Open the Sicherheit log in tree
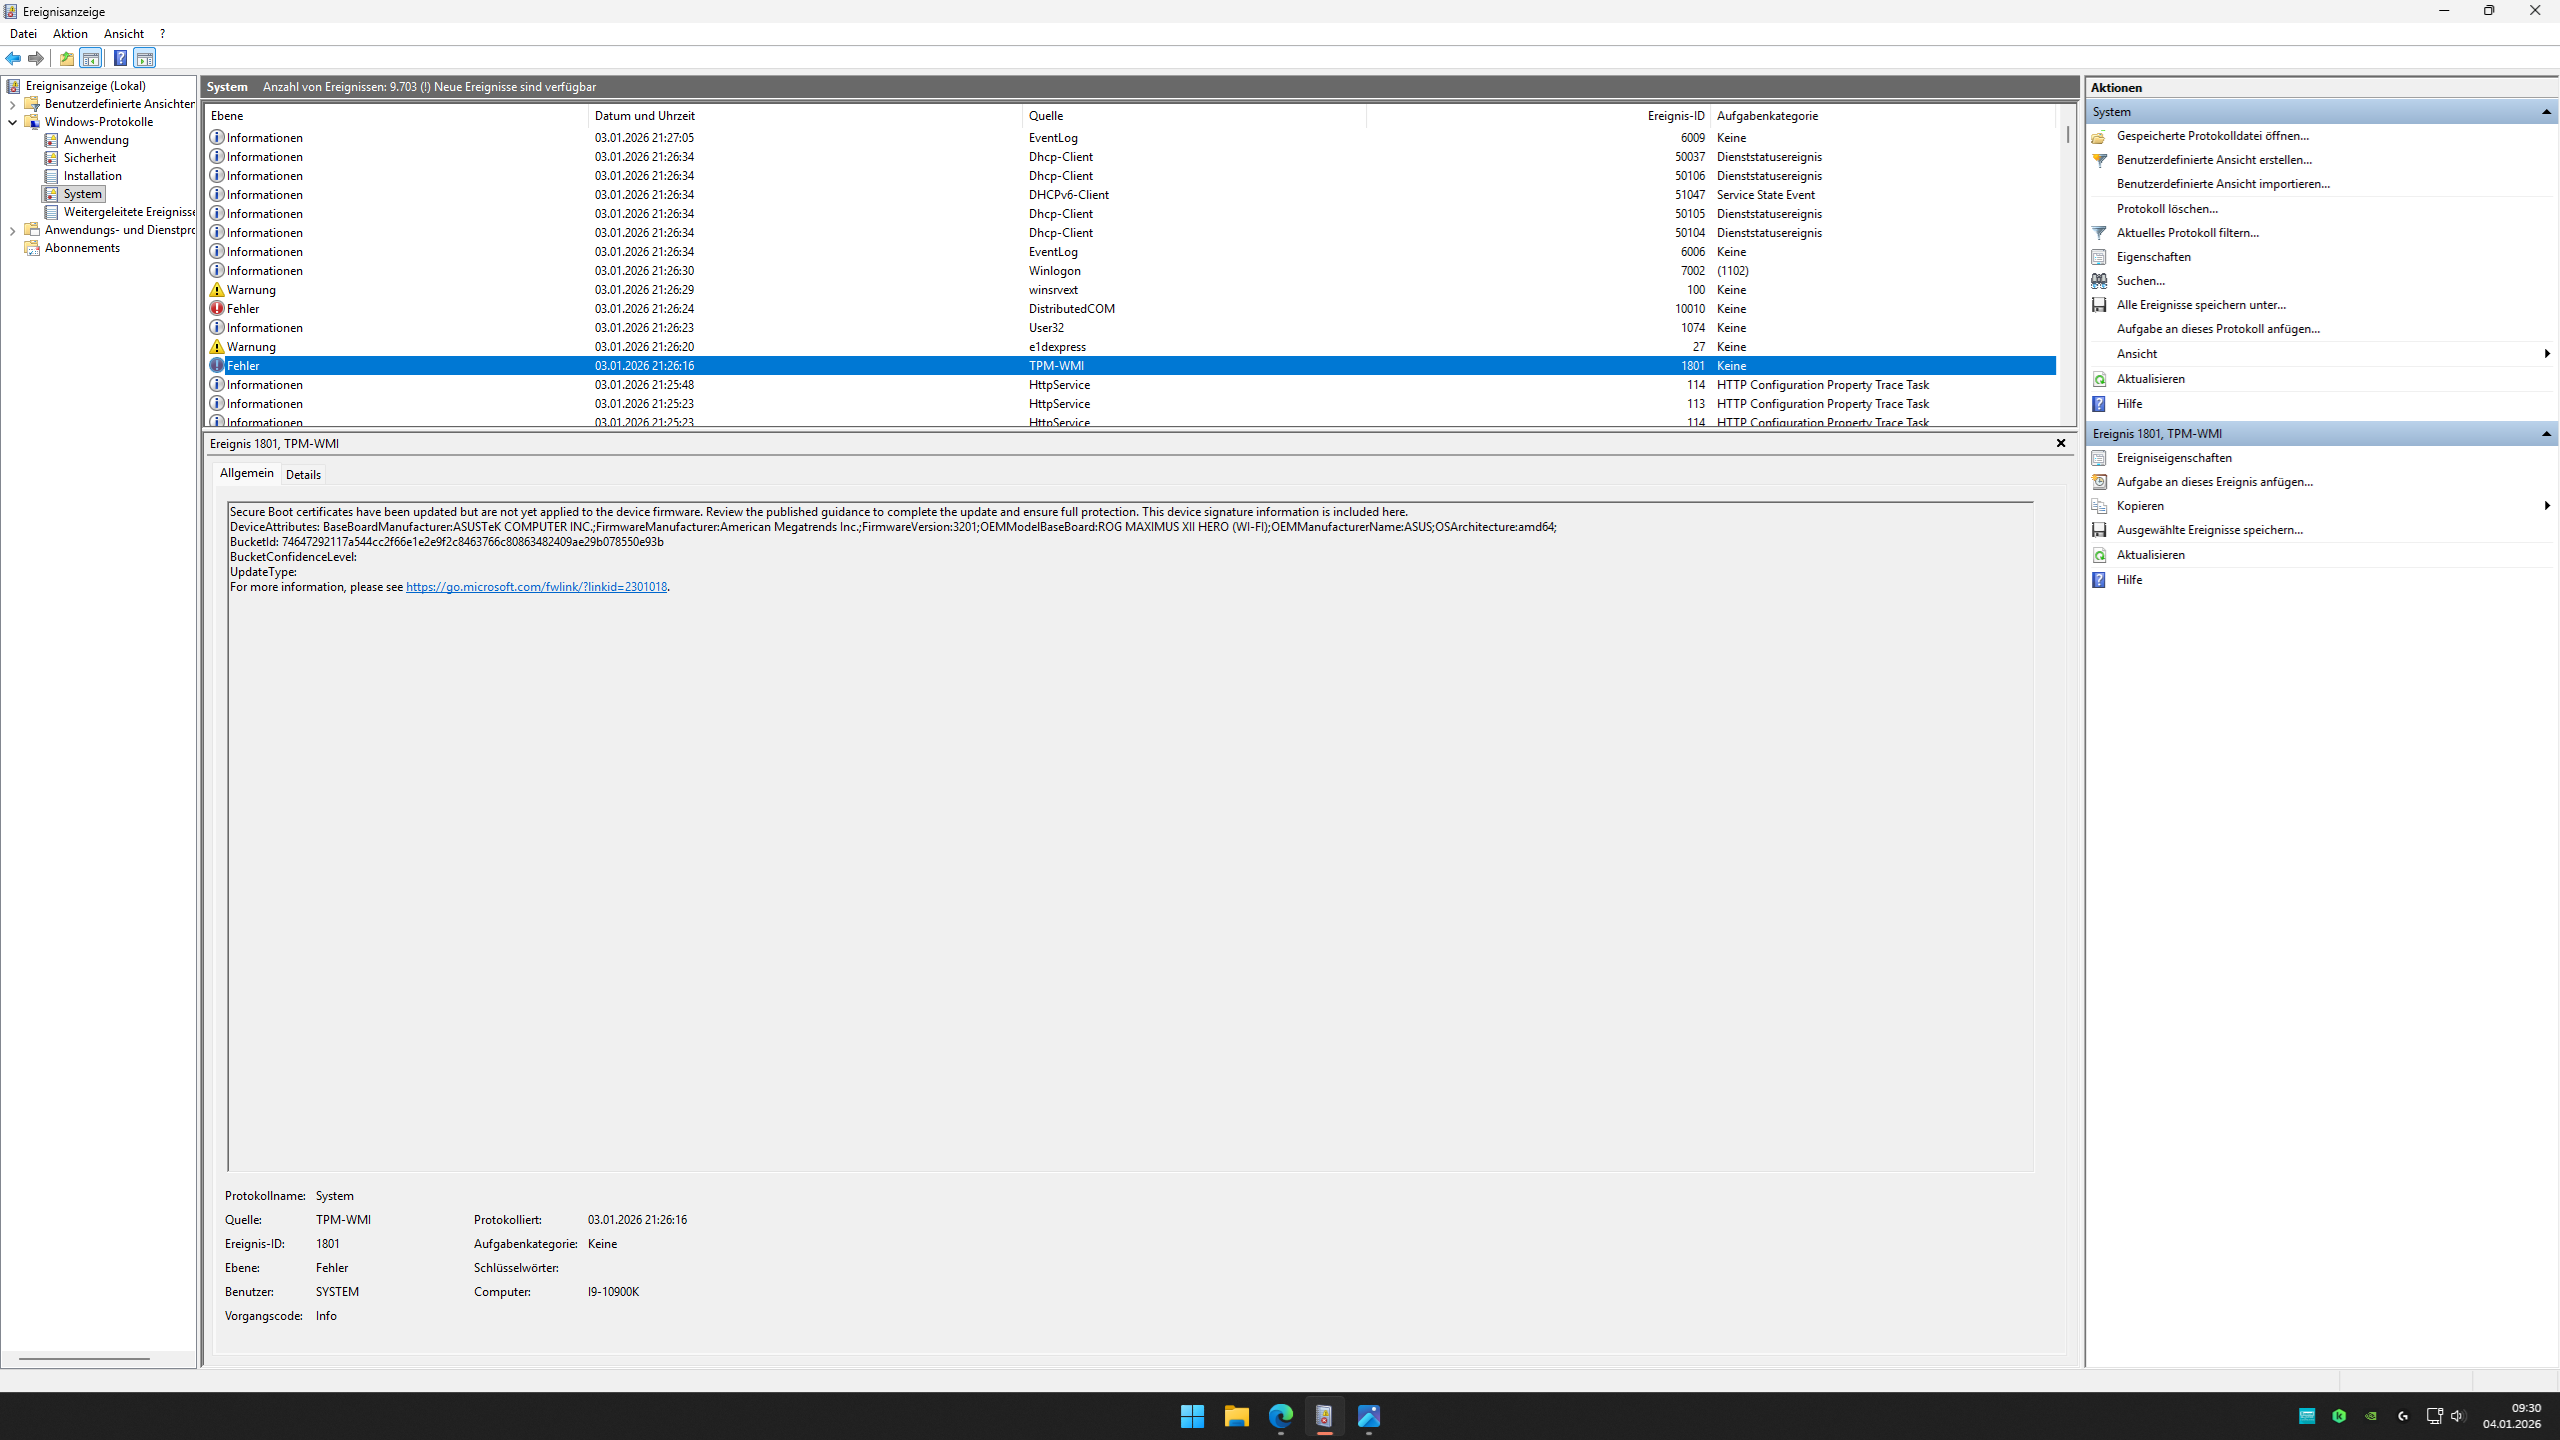 [x=89, y=158]
